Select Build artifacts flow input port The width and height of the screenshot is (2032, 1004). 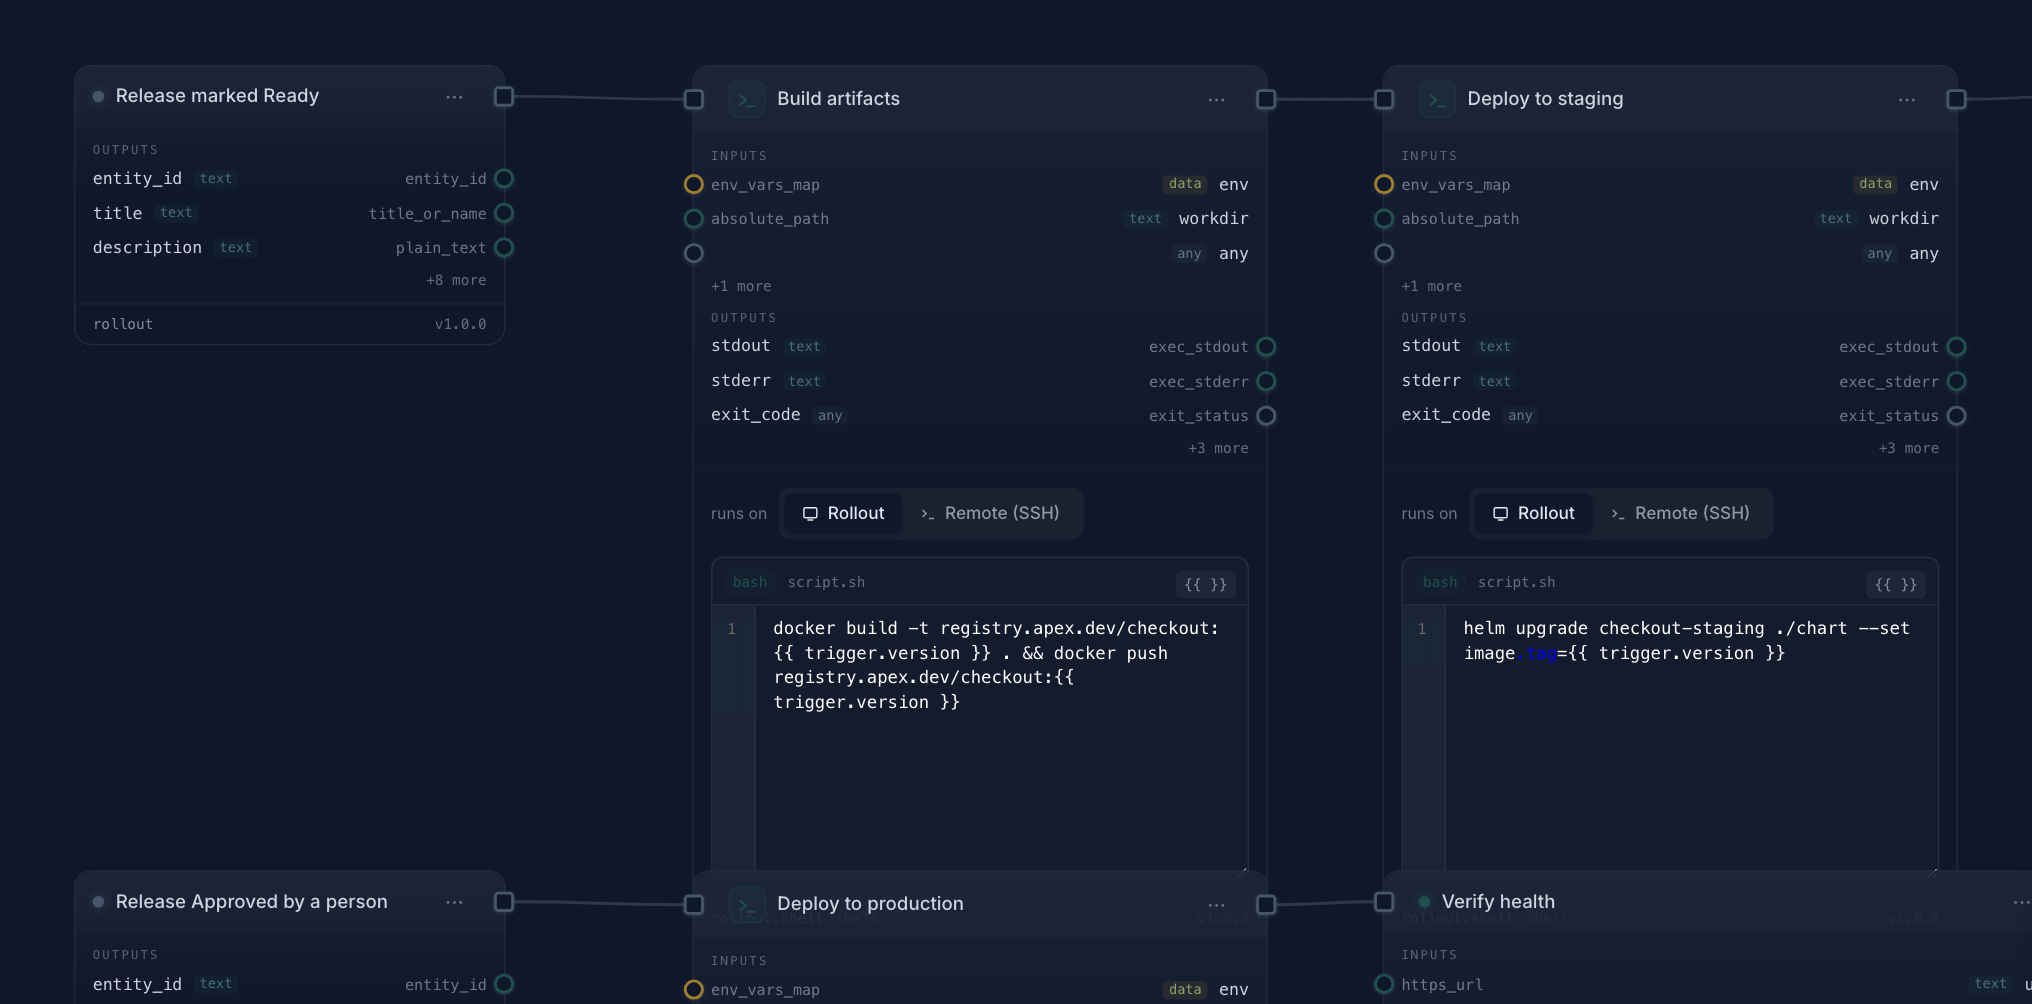coord(694,100)
